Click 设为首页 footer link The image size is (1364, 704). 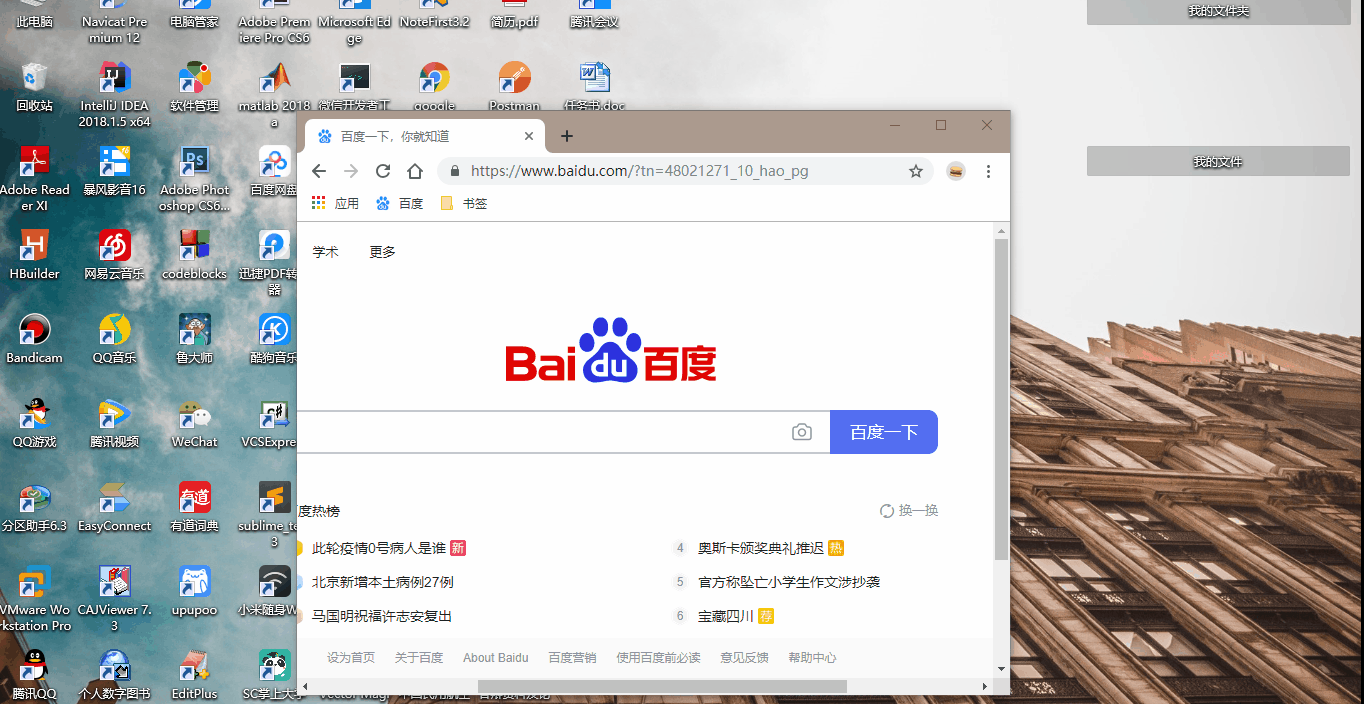pyautogui.click(x=351, y=658)
